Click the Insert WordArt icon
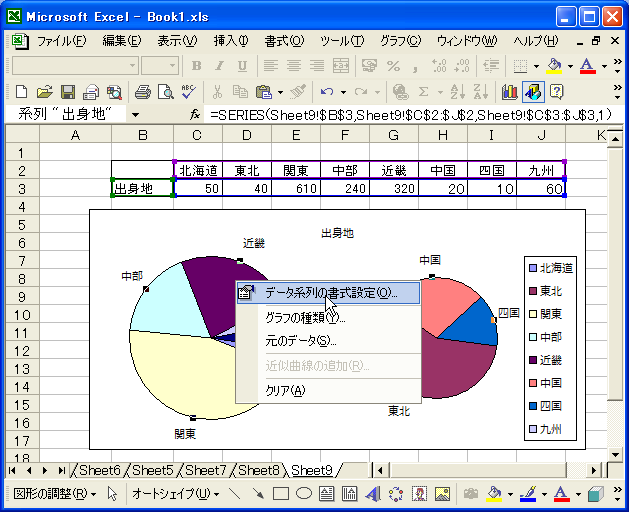Image resolution: width=629 pixels, height=512 pixels. pos(373,494)
